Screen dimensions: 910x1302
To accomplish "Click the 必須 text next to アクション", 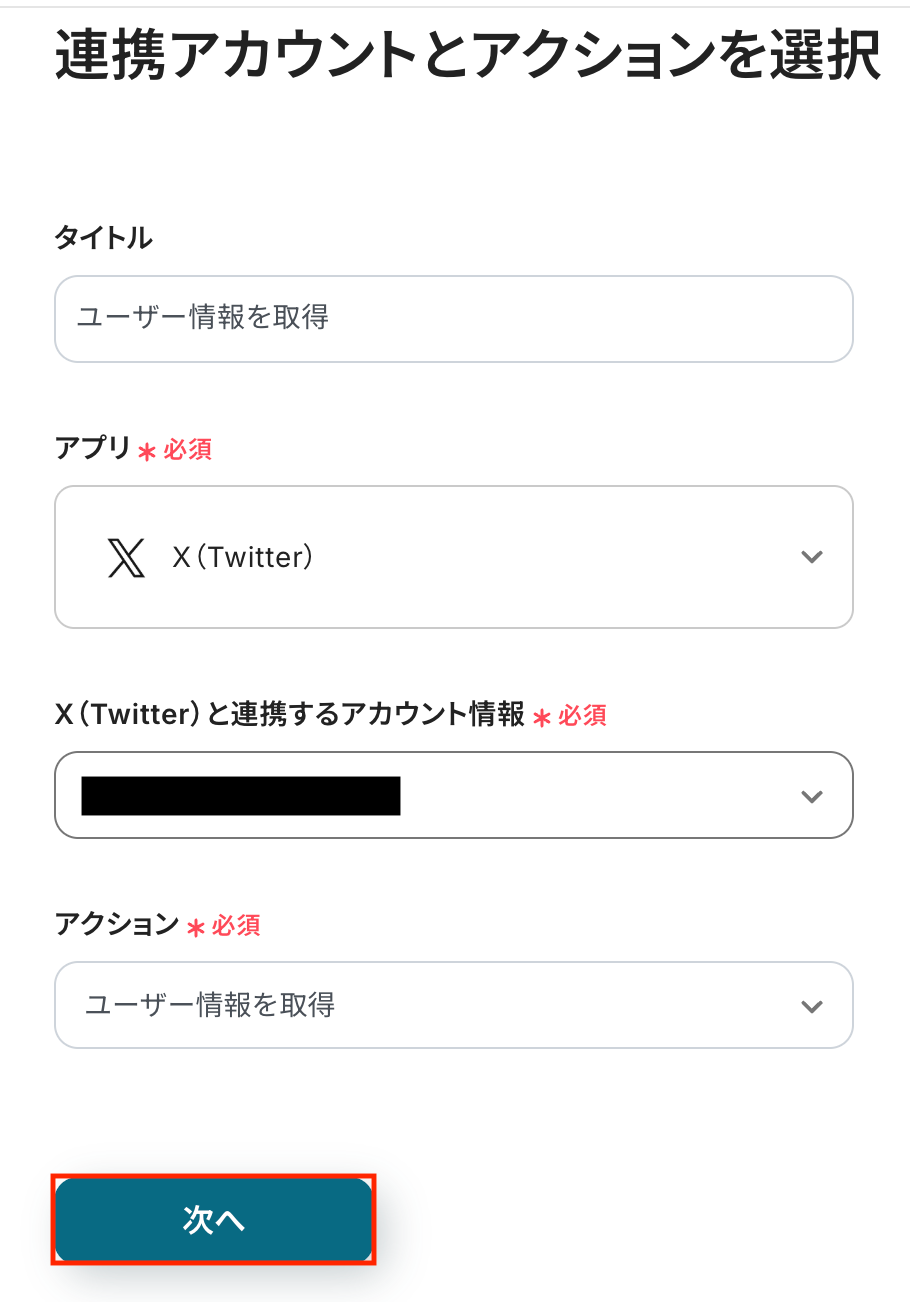I will [x=237, y=926].
